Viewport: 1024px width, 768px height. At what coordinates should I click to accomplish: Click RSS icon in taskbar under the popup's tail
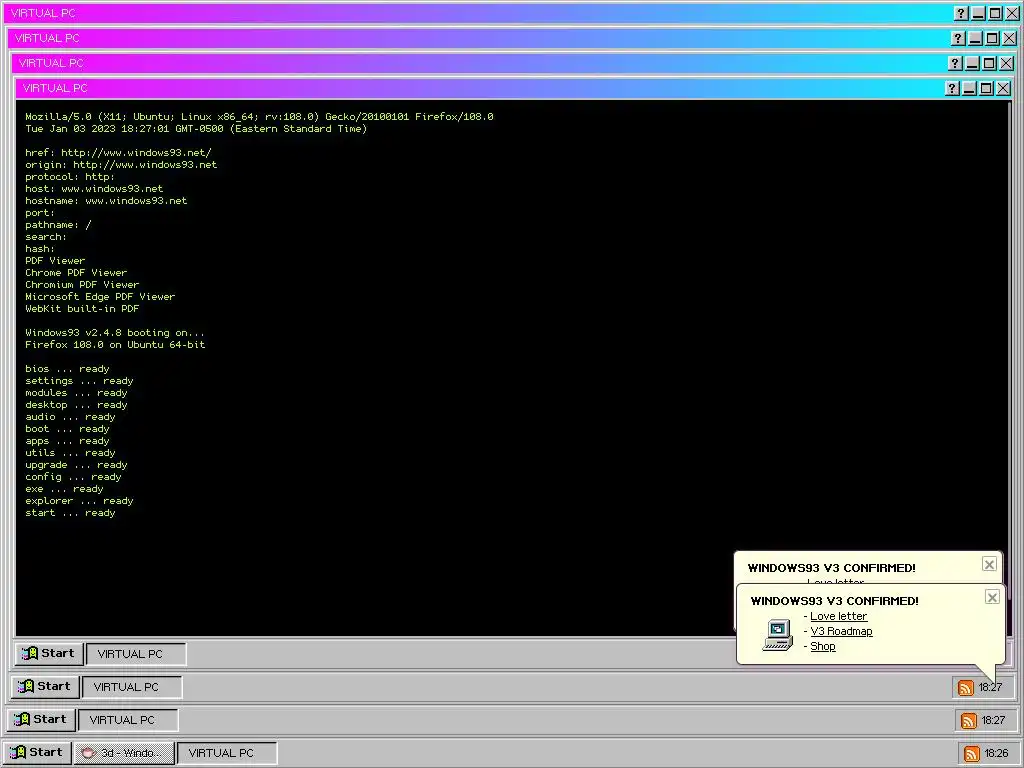[x=966, y=688]
